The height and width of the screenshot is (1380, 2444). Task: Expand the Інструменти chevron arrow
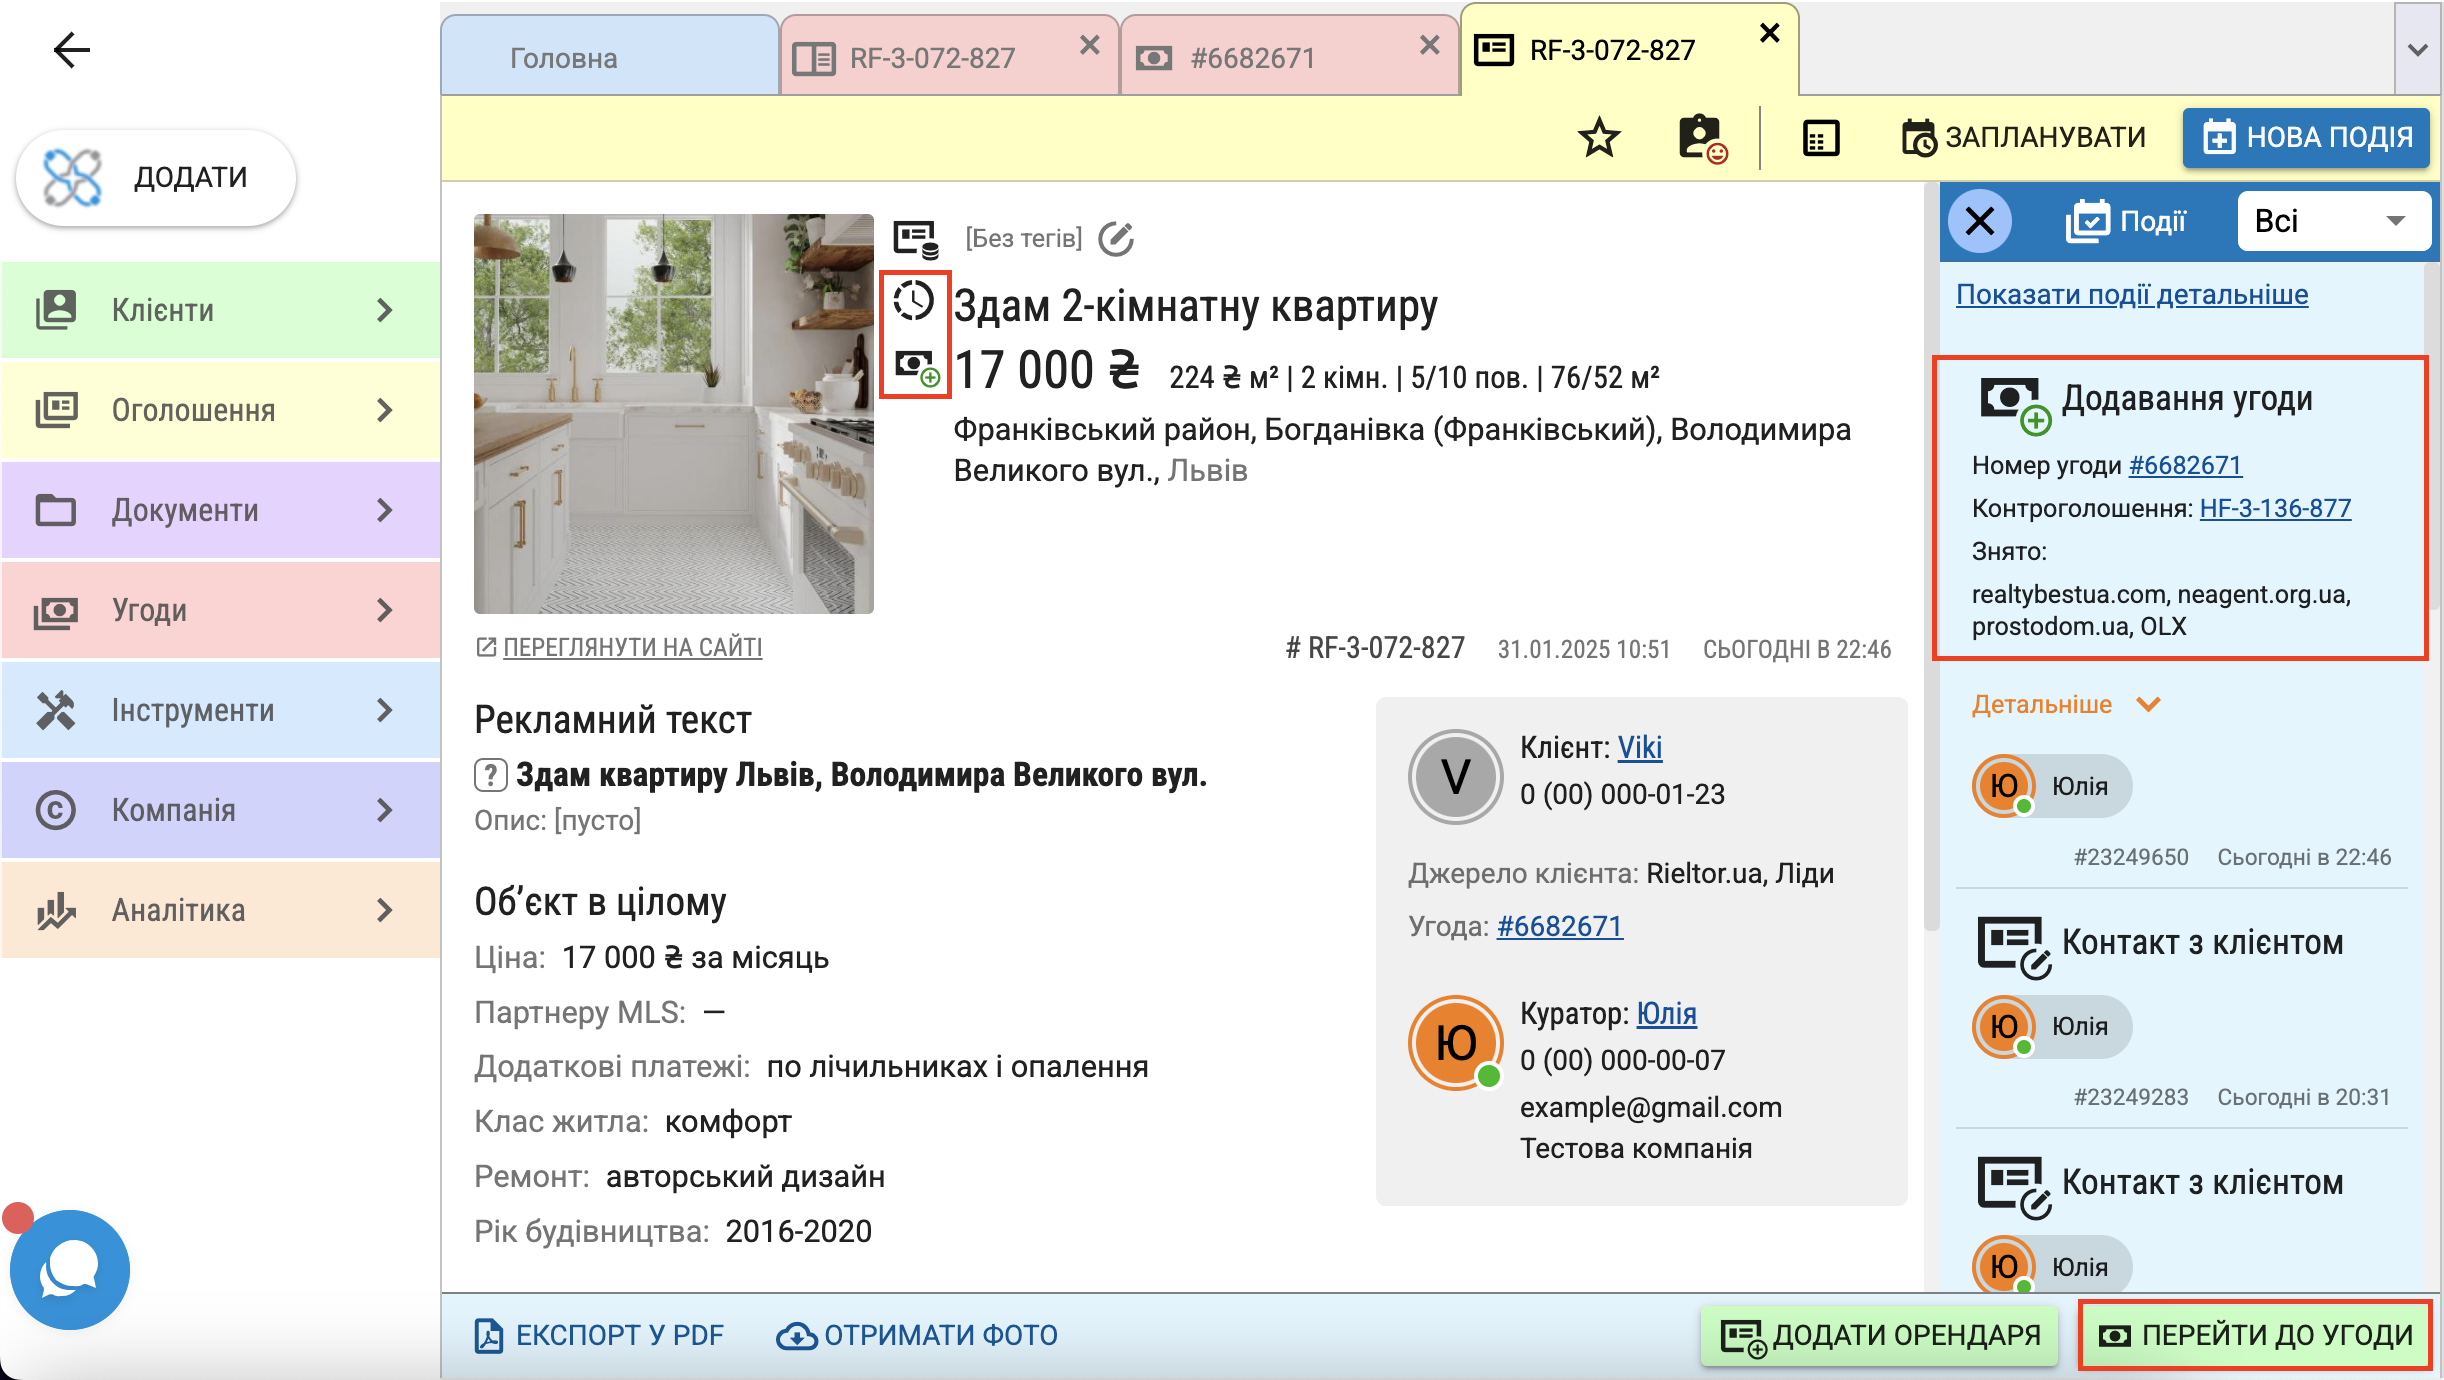pyautogui.click(x=385, y=710)
